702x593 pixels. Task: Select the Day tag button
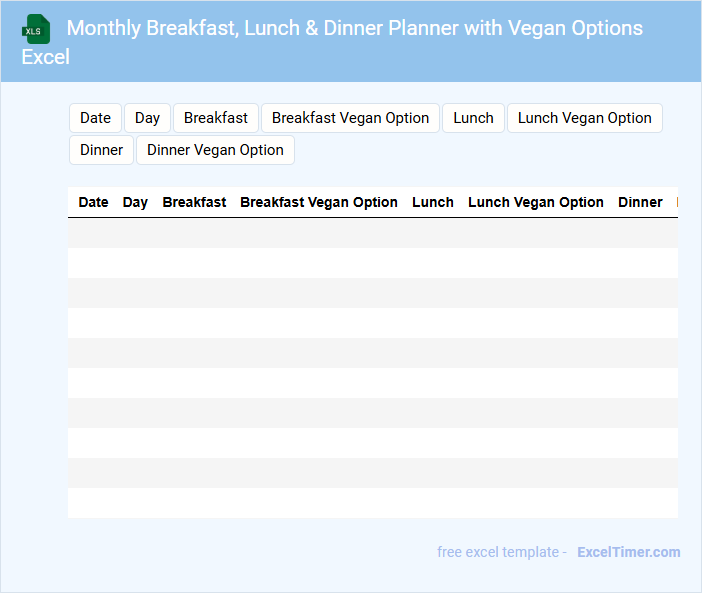coord(147,118)
